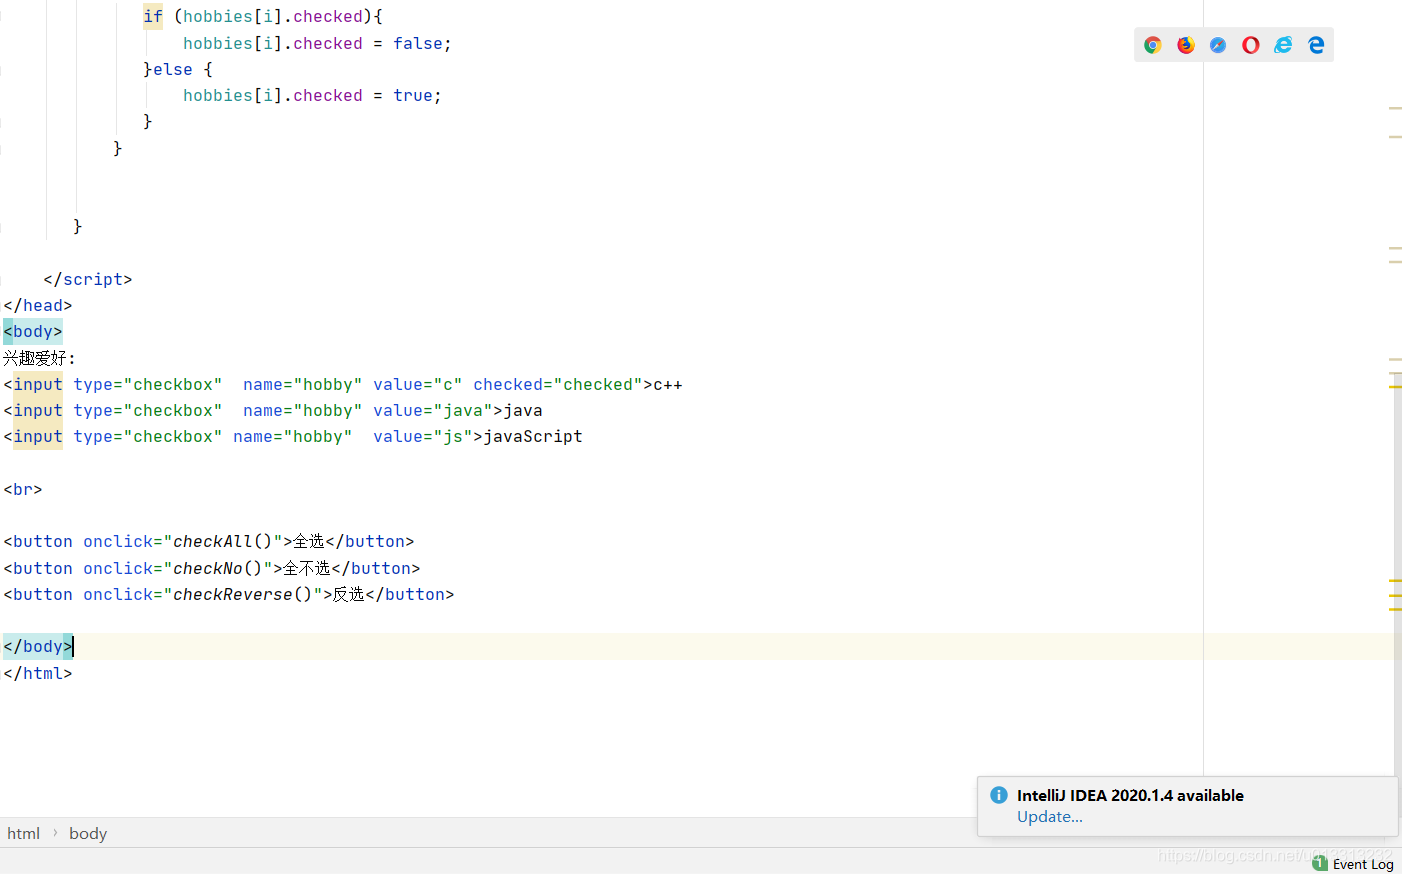
Task: Click 'value="js"' in the javaScript input line
Action: (423, 436)
